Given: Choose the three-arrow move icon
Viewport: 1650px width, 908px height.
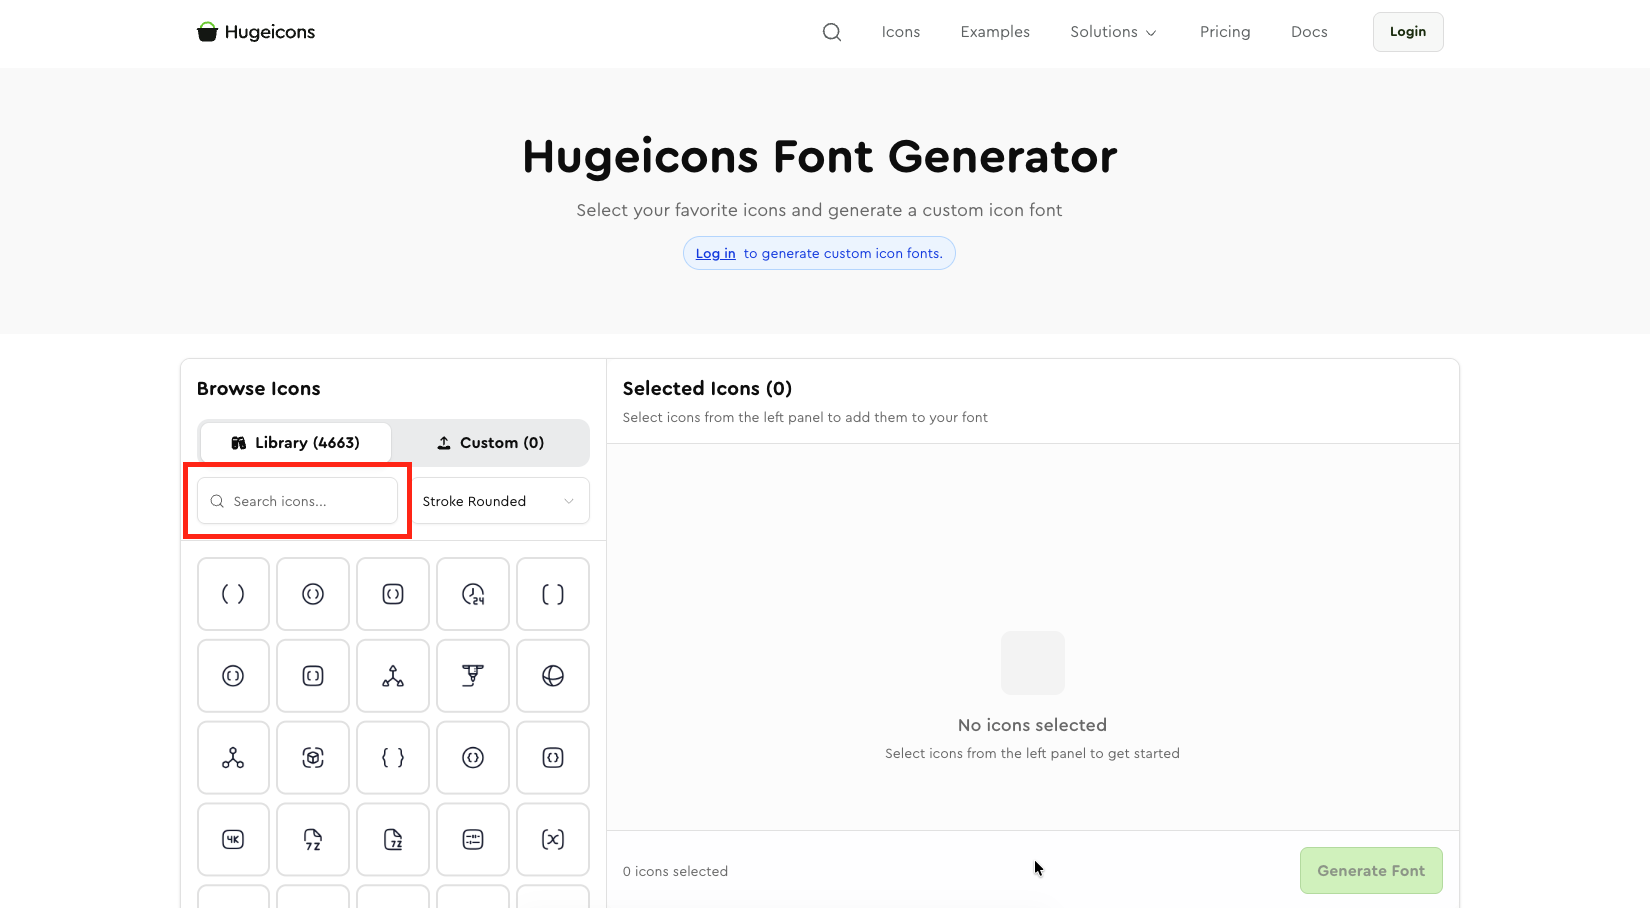Looking at the screenshot, I should [x=393, y=676].
